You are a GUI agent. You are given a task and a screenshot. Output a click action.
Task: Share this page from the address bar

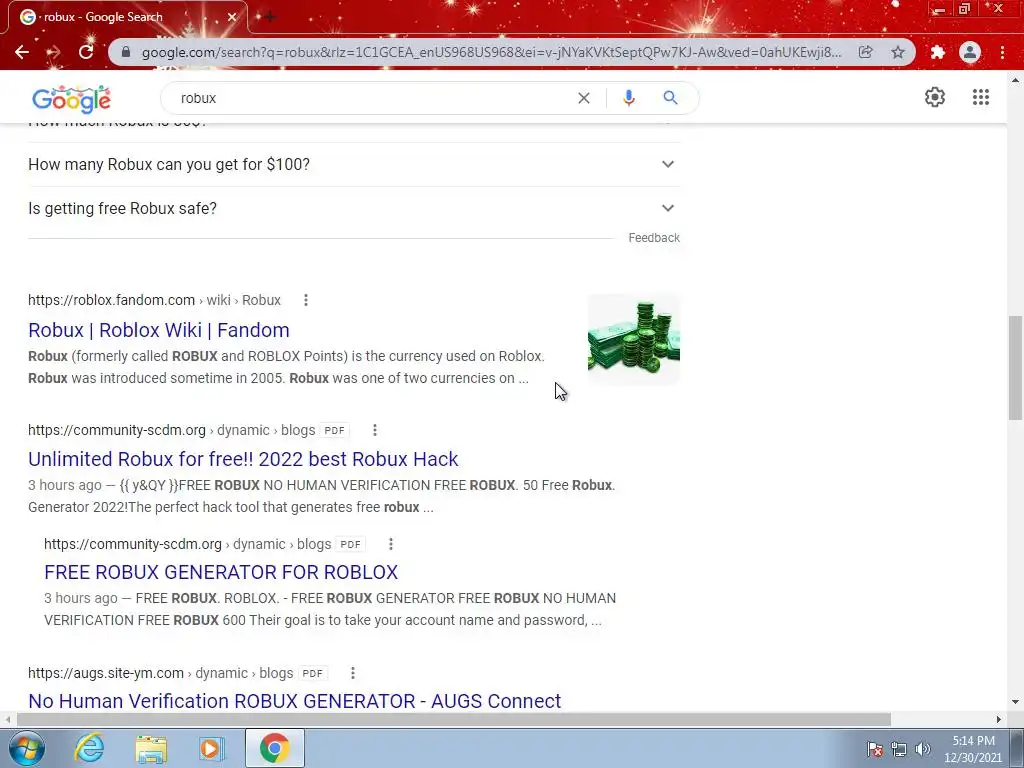(x=865, y=52)
